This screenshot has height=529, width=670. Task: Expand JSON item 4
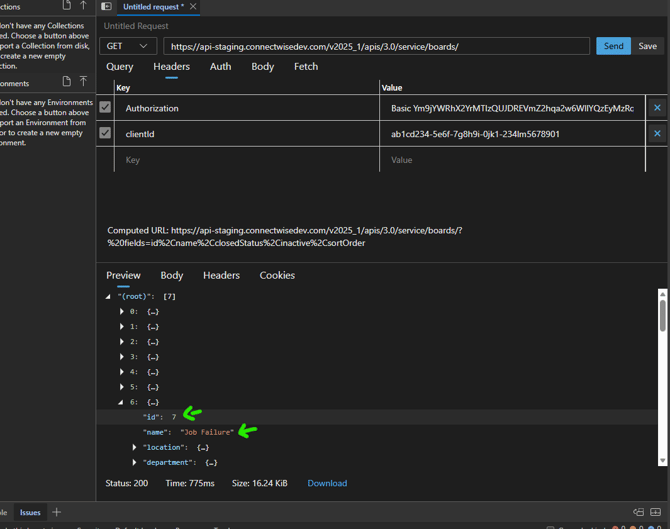click(122, 372)
